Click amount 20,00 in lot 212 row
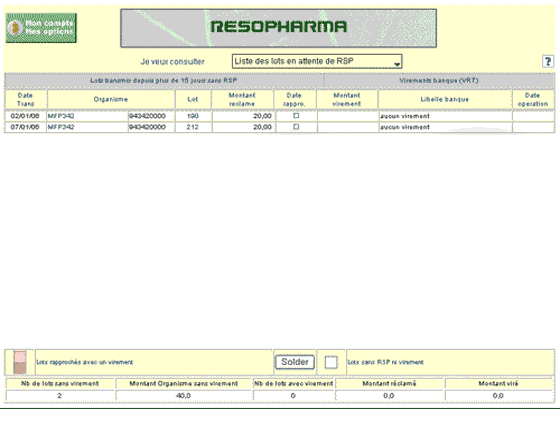The width and height of the screenshot is (560, 423). (x=262, y=127)
